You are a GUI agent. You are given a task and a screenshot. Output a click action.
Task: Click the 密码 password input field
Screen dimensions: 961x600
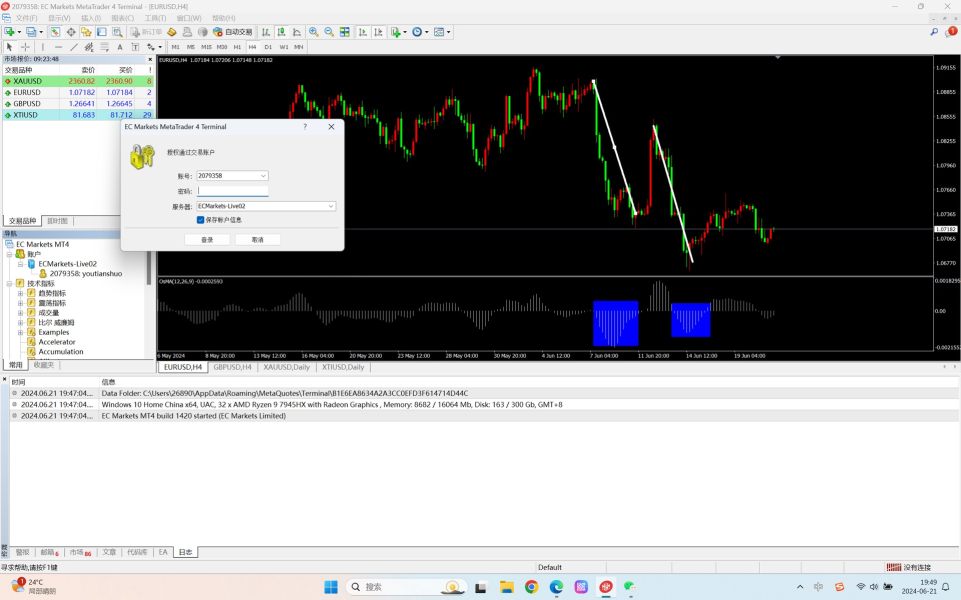[x=232, y=191]
